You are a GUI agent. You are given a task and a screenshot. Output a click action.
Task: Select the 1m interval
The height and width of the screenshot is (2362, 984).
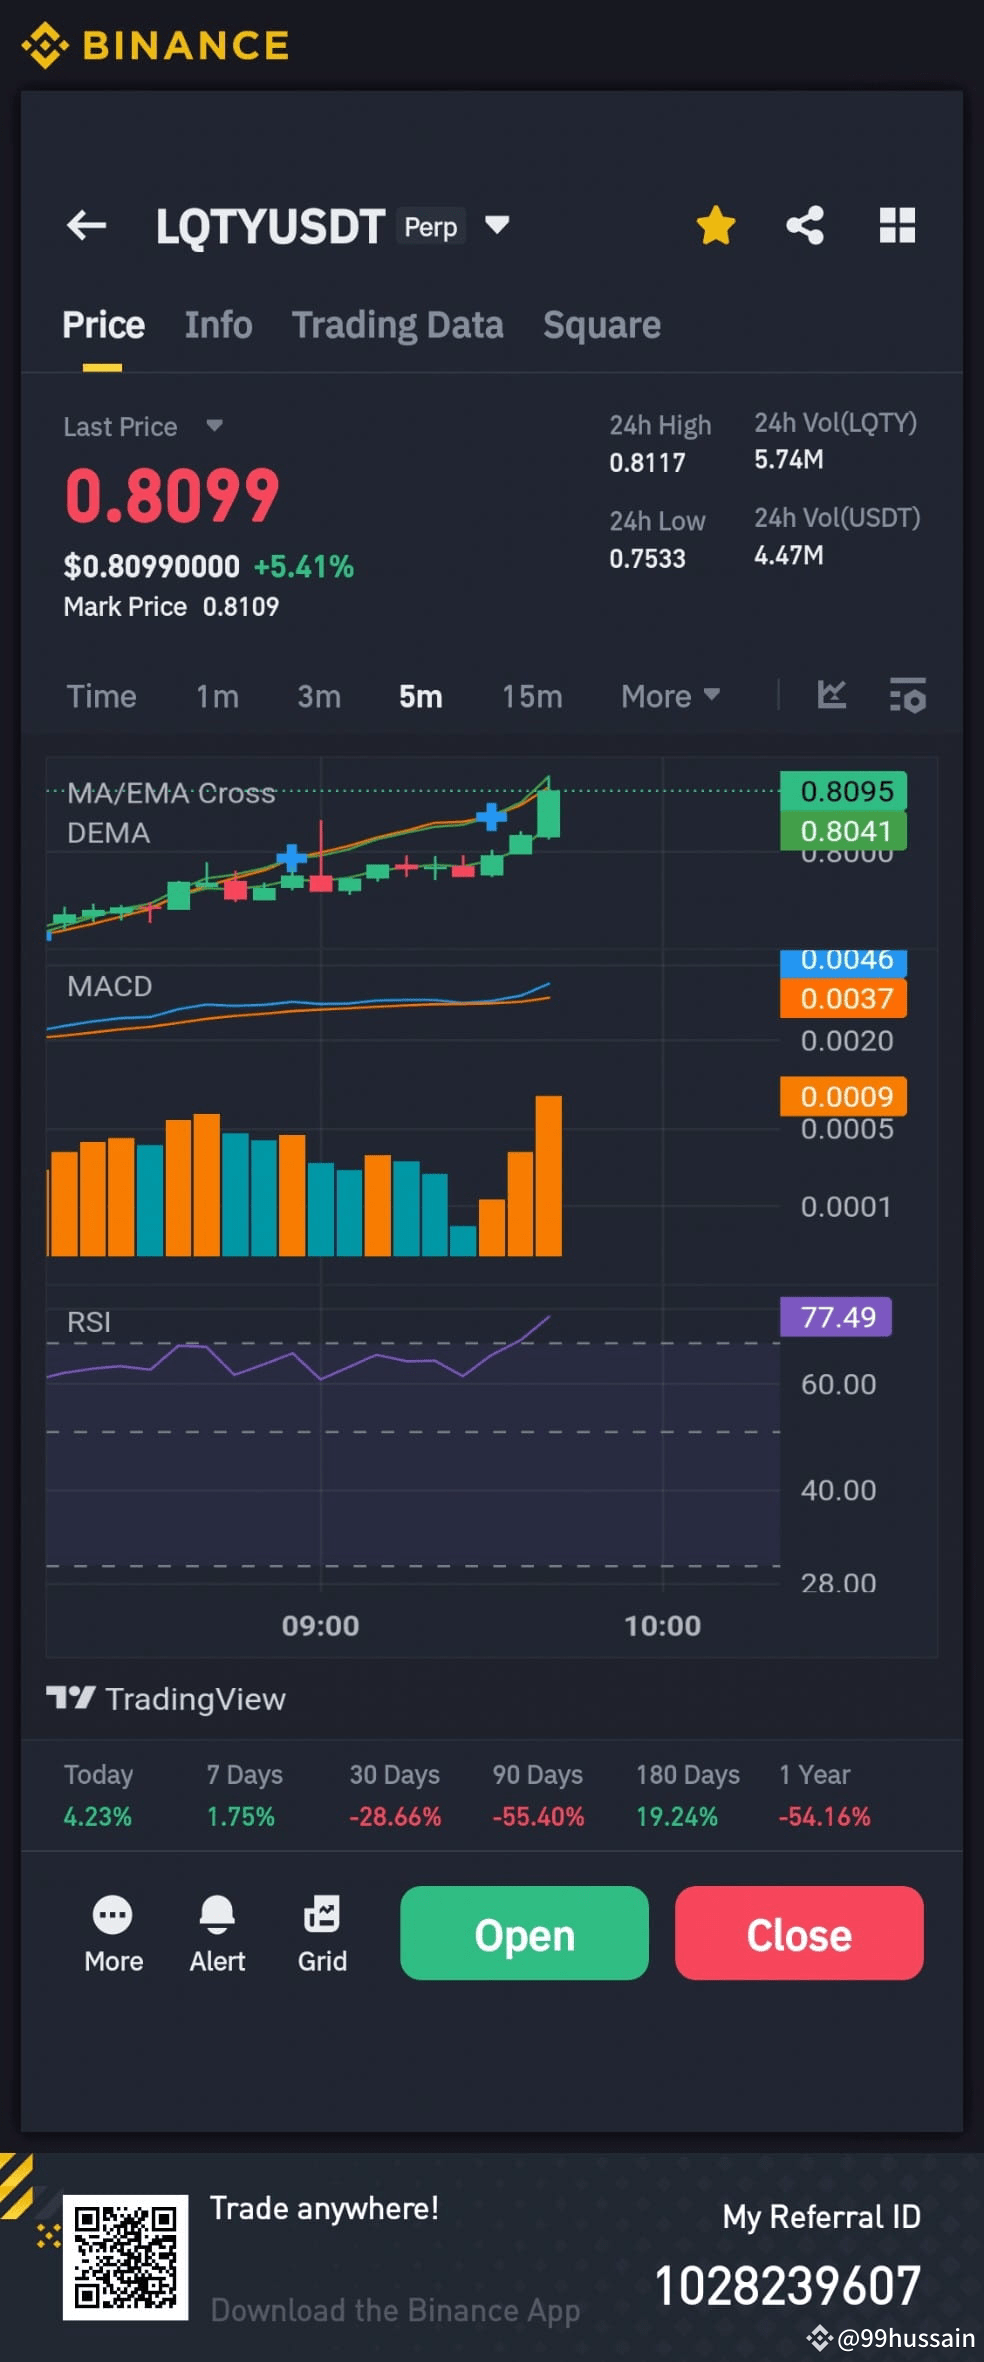pos(217,696)
